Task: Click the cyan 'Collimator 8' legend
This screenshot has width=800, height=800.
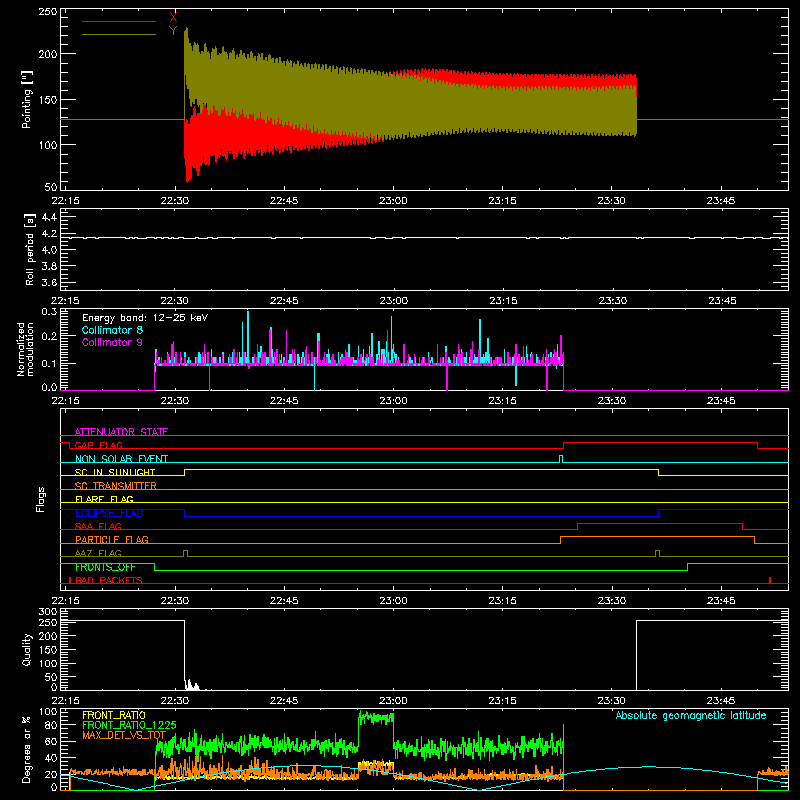Action: [x=112, y=330]
